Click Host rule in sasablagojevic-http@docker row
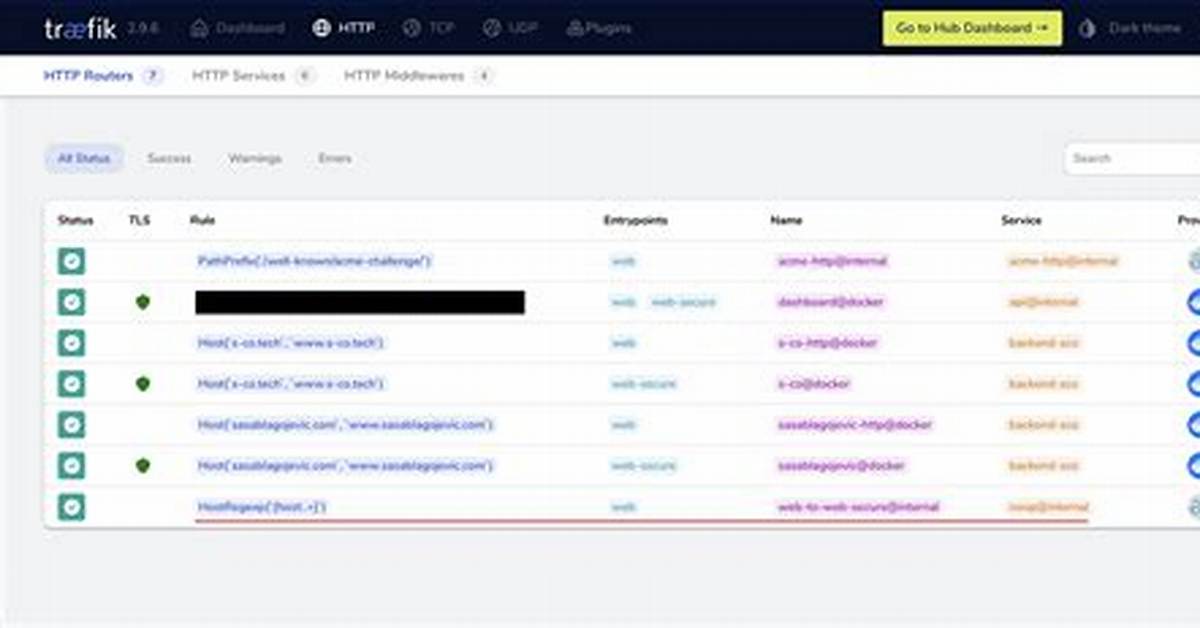The image size is (1200, 628). [x=346, y=425]
